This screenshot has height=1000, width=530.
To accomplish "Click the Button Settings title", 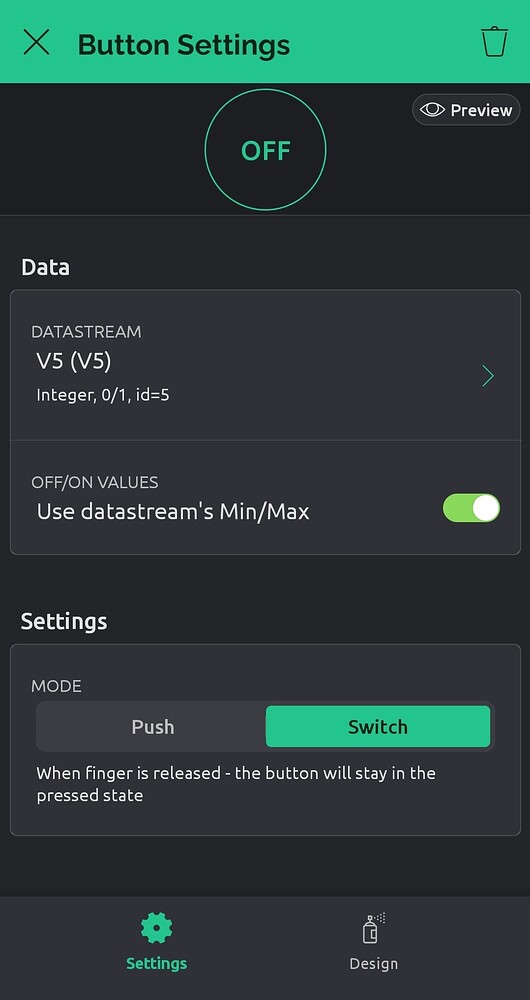I will [x=184, y=45].
